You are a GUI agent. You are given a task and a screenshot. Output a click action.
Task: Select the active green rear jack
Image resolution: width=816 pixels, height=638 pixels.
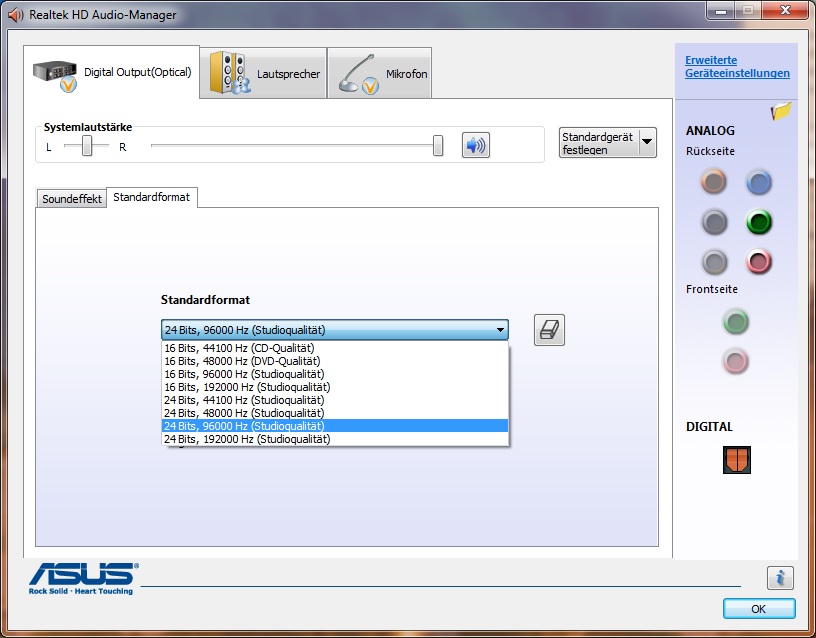tap(759, 222)
